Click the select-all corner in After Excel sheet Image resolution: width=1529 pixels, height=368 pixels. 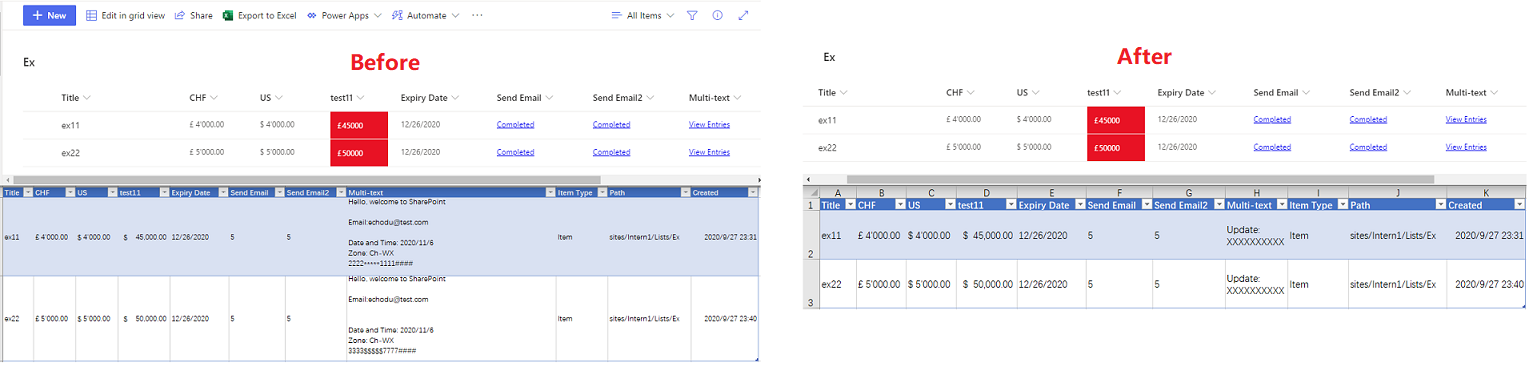click(x=811, y=191)
